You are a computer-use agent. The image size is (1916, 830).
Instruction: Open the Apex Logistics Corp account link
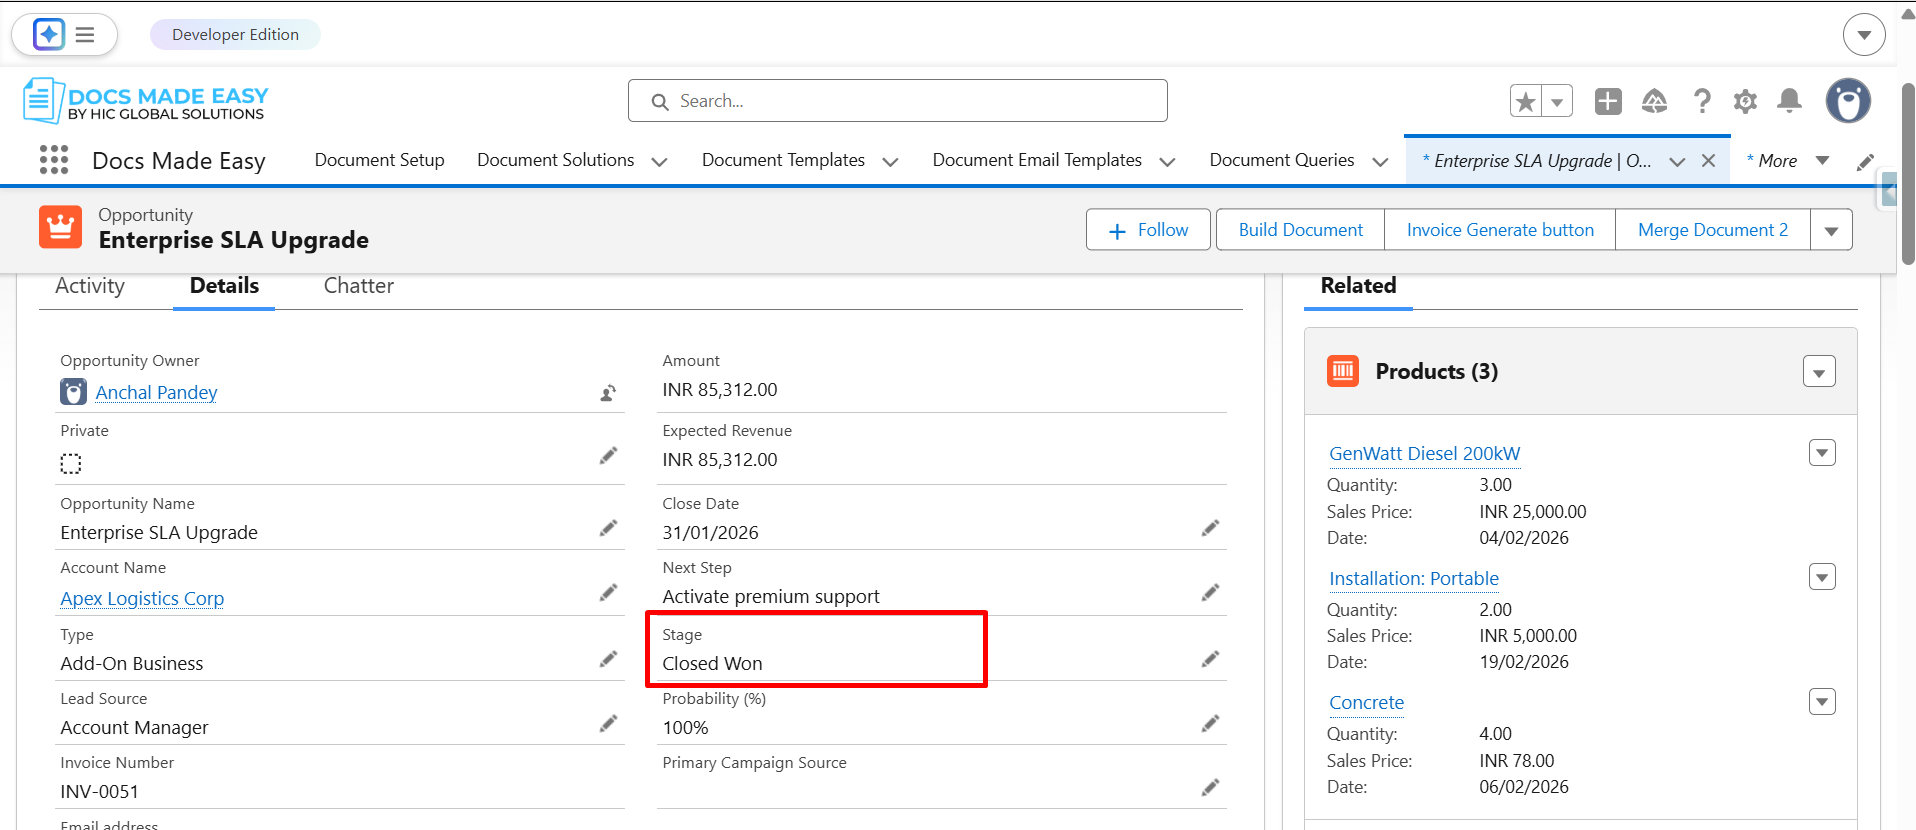click(x=142, y=598)
